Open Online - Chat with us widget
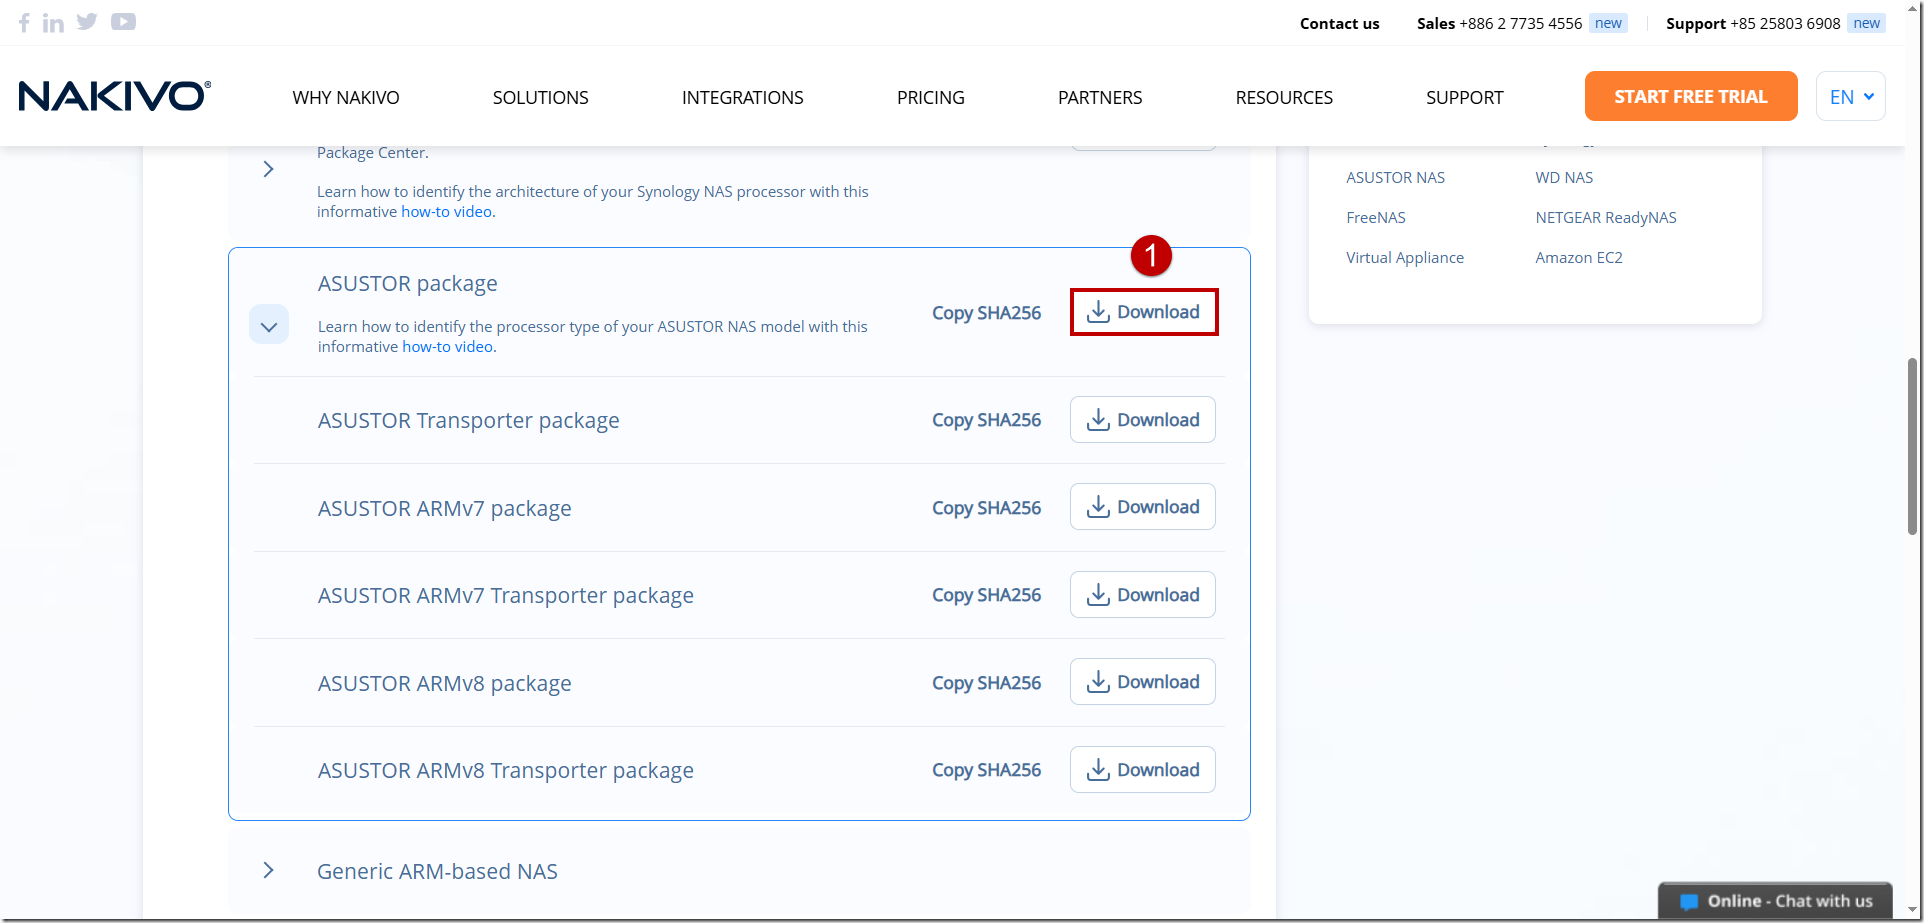The height and width of the screenshot is (923, 1924). (1775, 901)
